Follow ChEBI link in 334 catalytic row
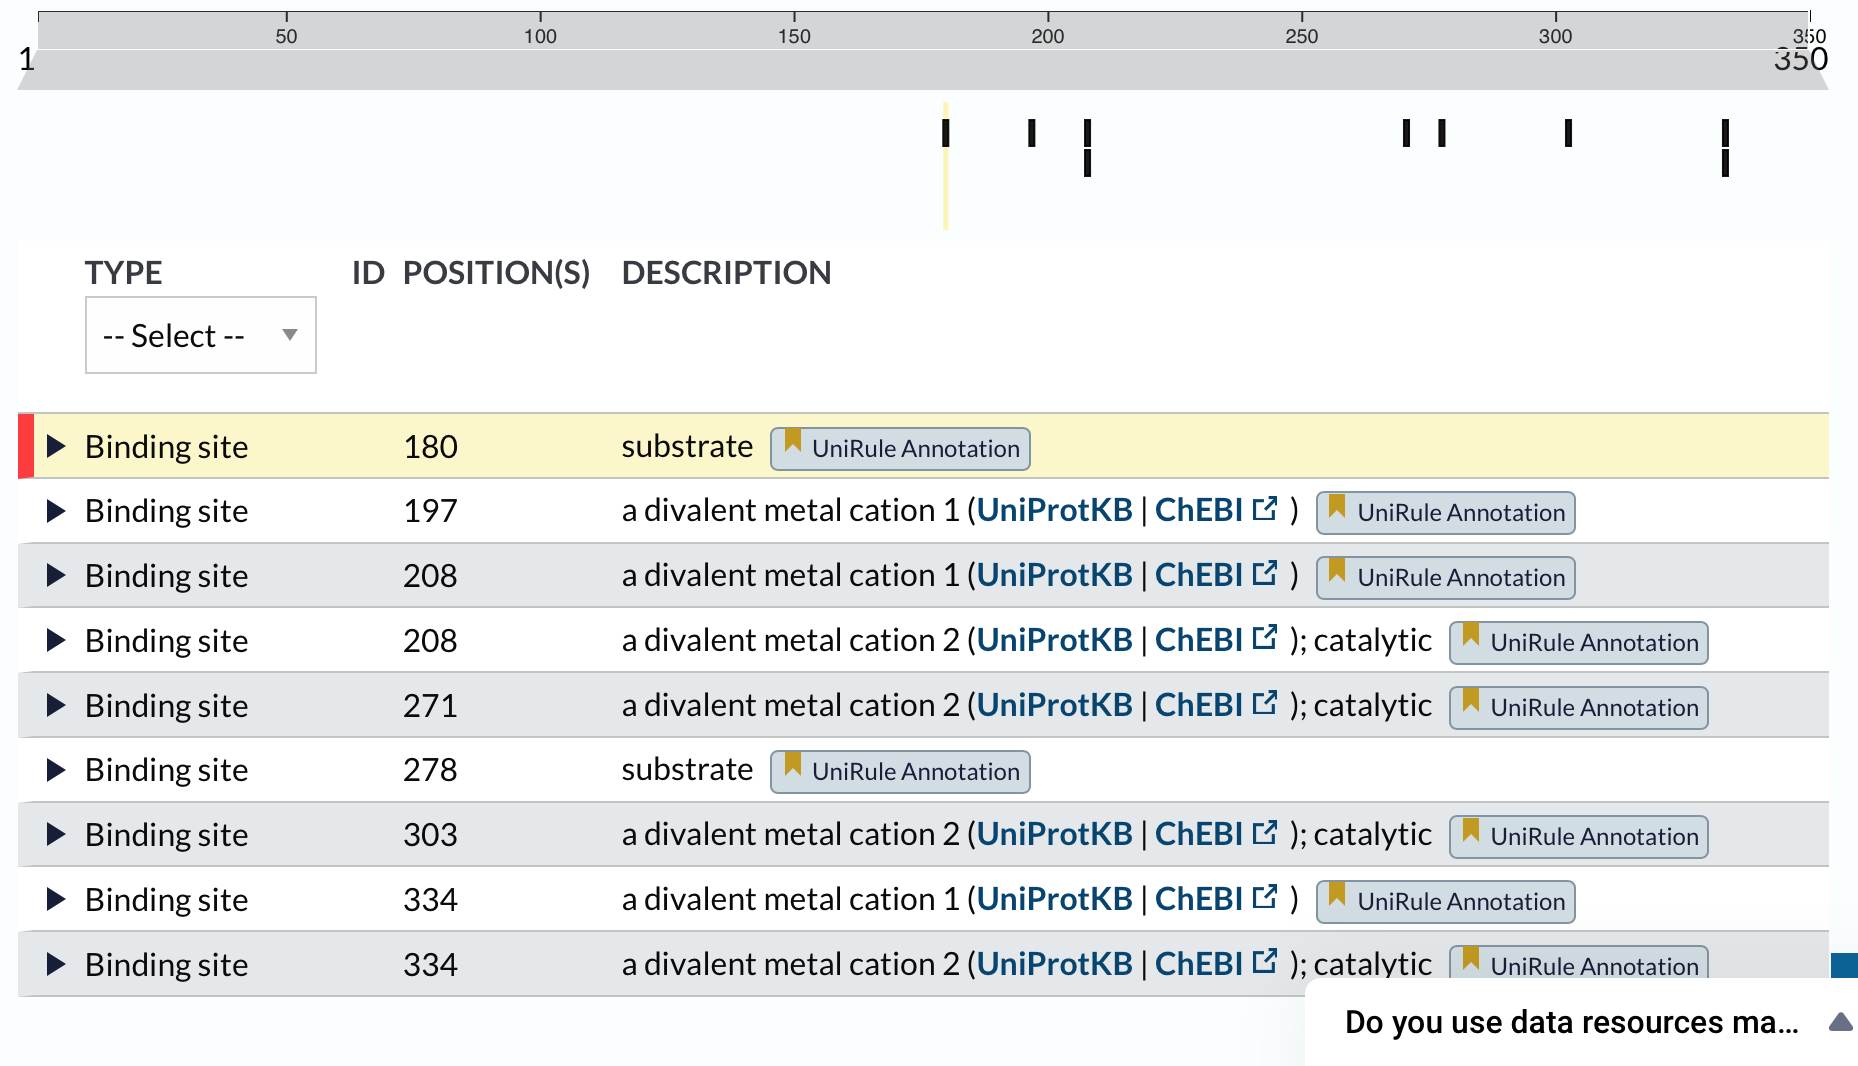The height and width of the screenshot is (1066, 1858). [1216, 964]
